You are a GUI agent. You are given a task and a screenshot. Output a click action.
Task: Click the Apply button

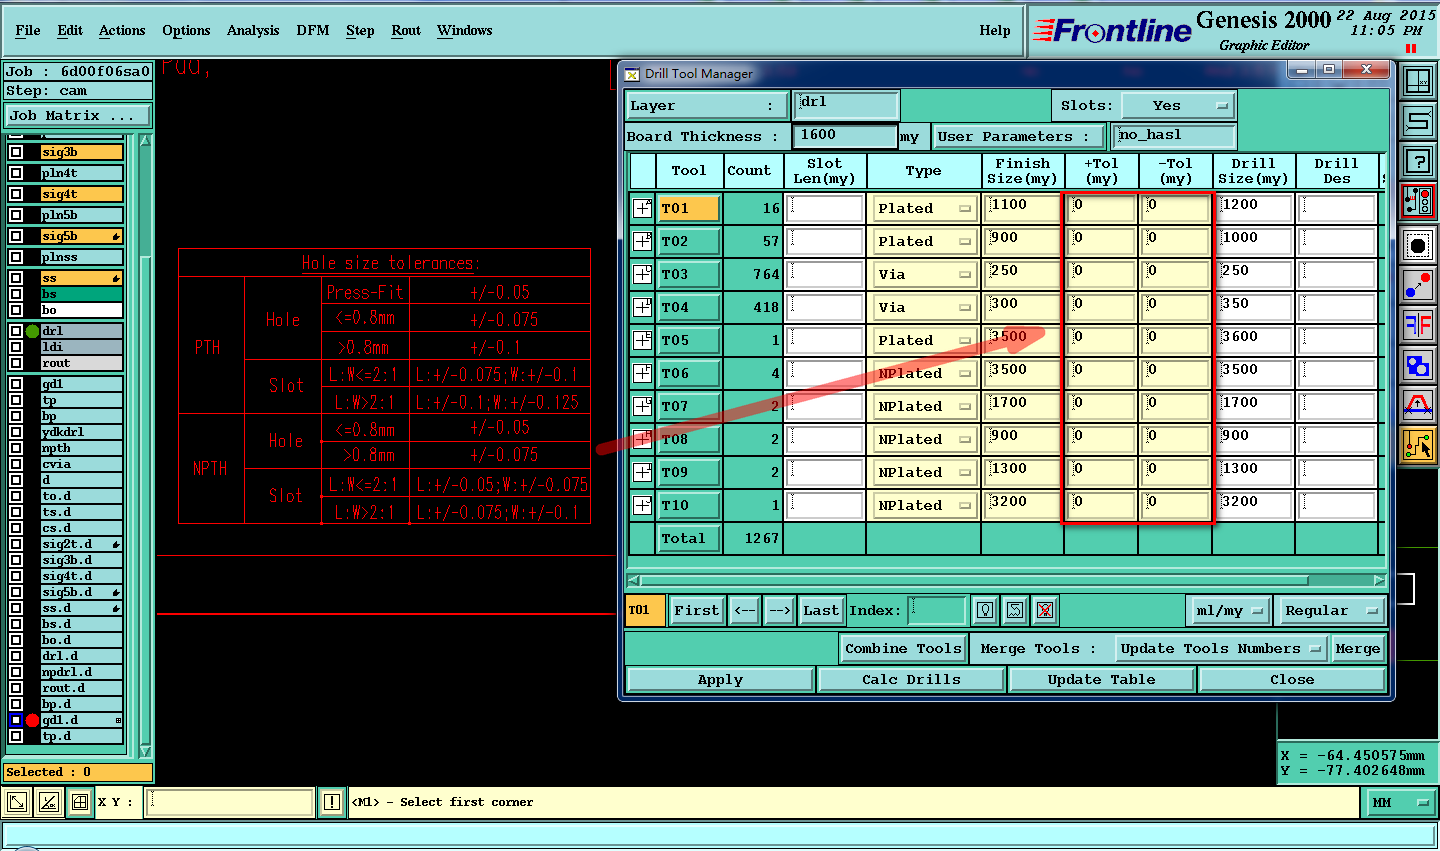click(x=720, y=679)
